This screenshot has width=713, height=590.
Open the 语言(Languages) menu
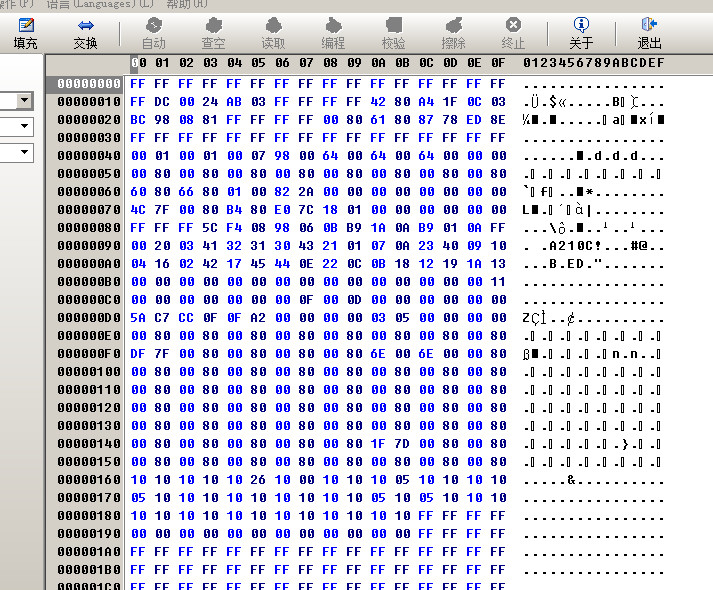(100, 4)
